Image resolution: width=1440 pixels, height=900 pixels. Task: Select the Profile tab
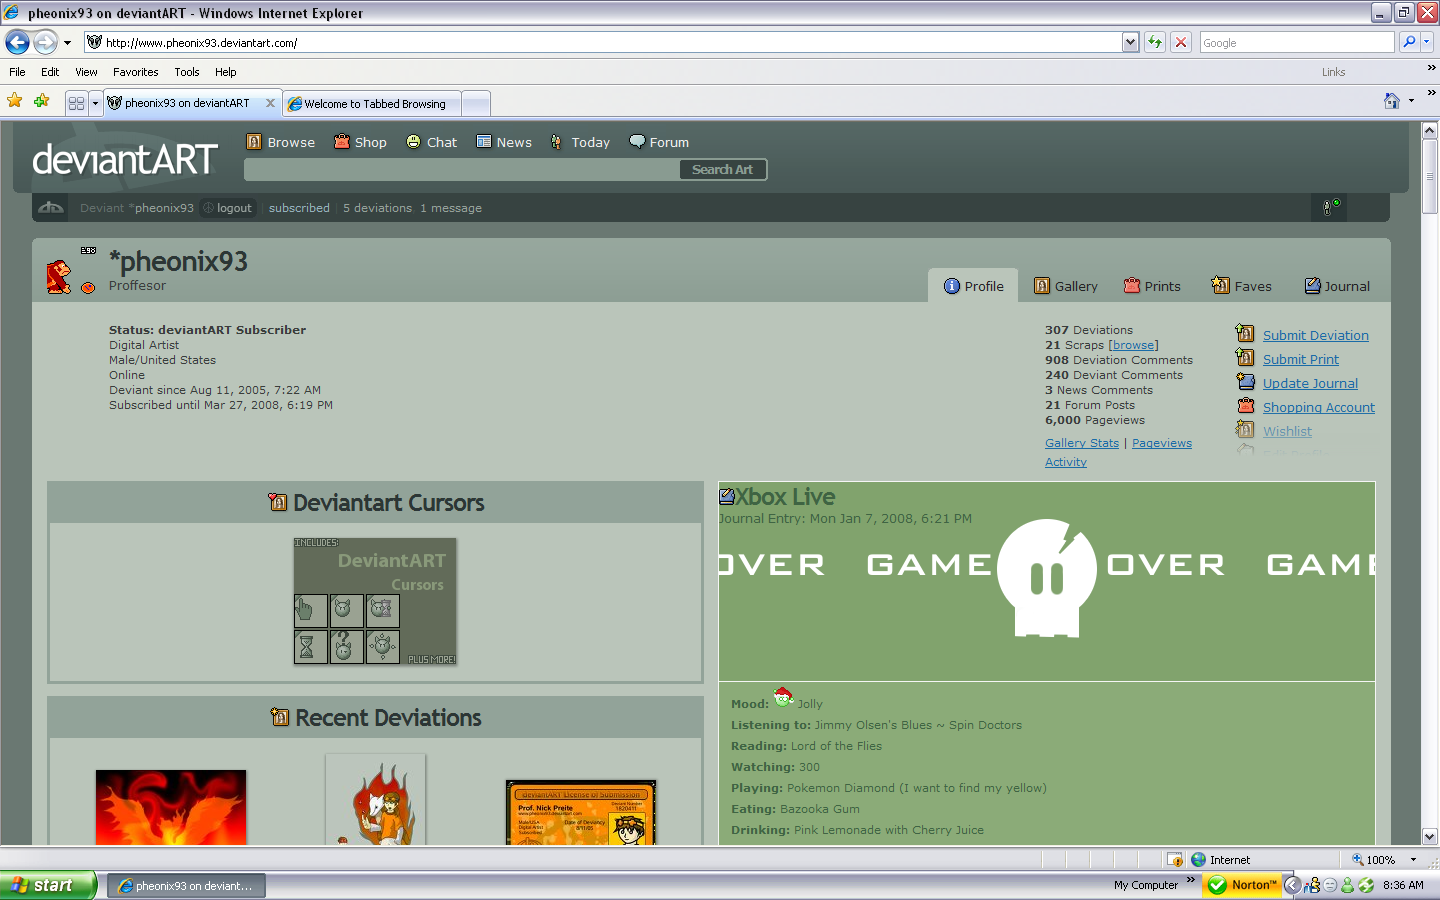[973, 286]
